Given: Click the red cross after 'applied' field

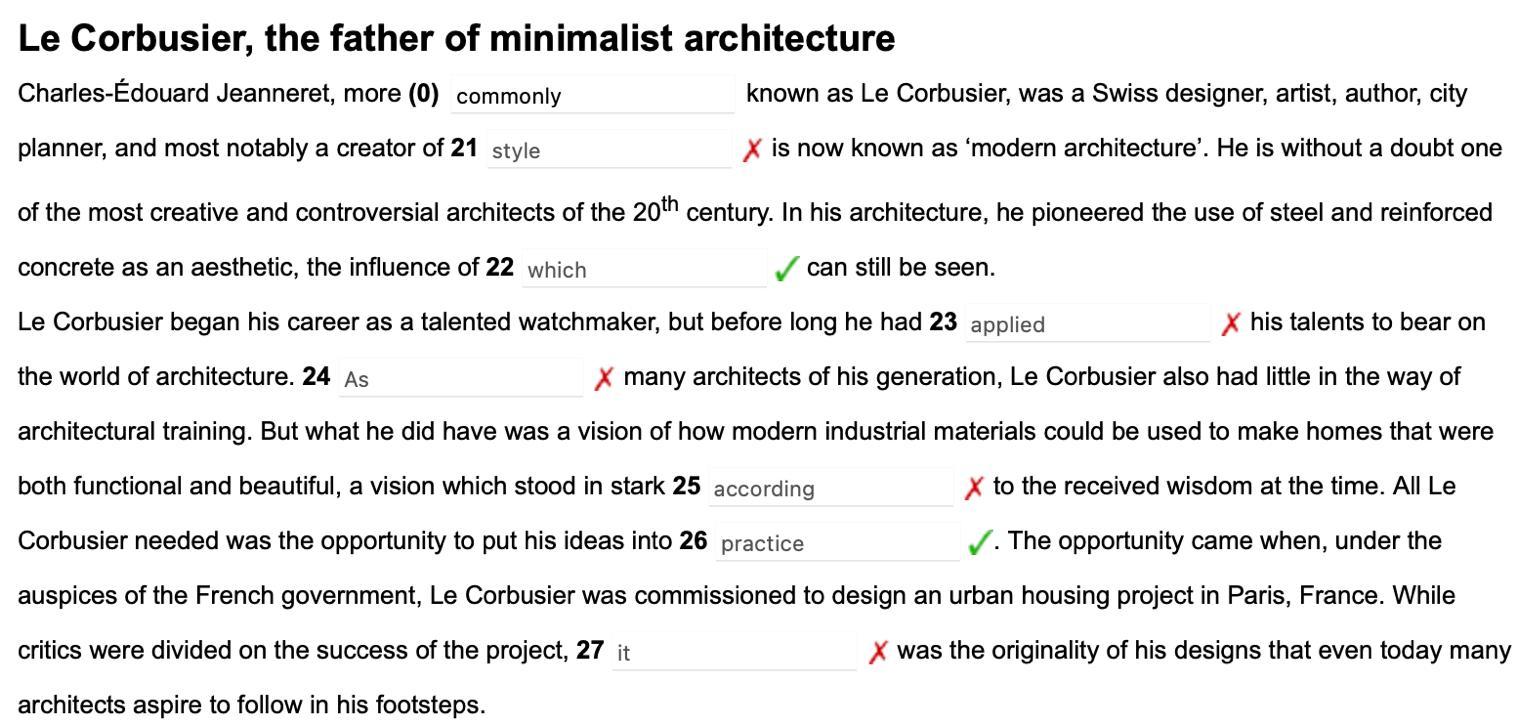Looking at the screenshot, I should pos(1231,323).
